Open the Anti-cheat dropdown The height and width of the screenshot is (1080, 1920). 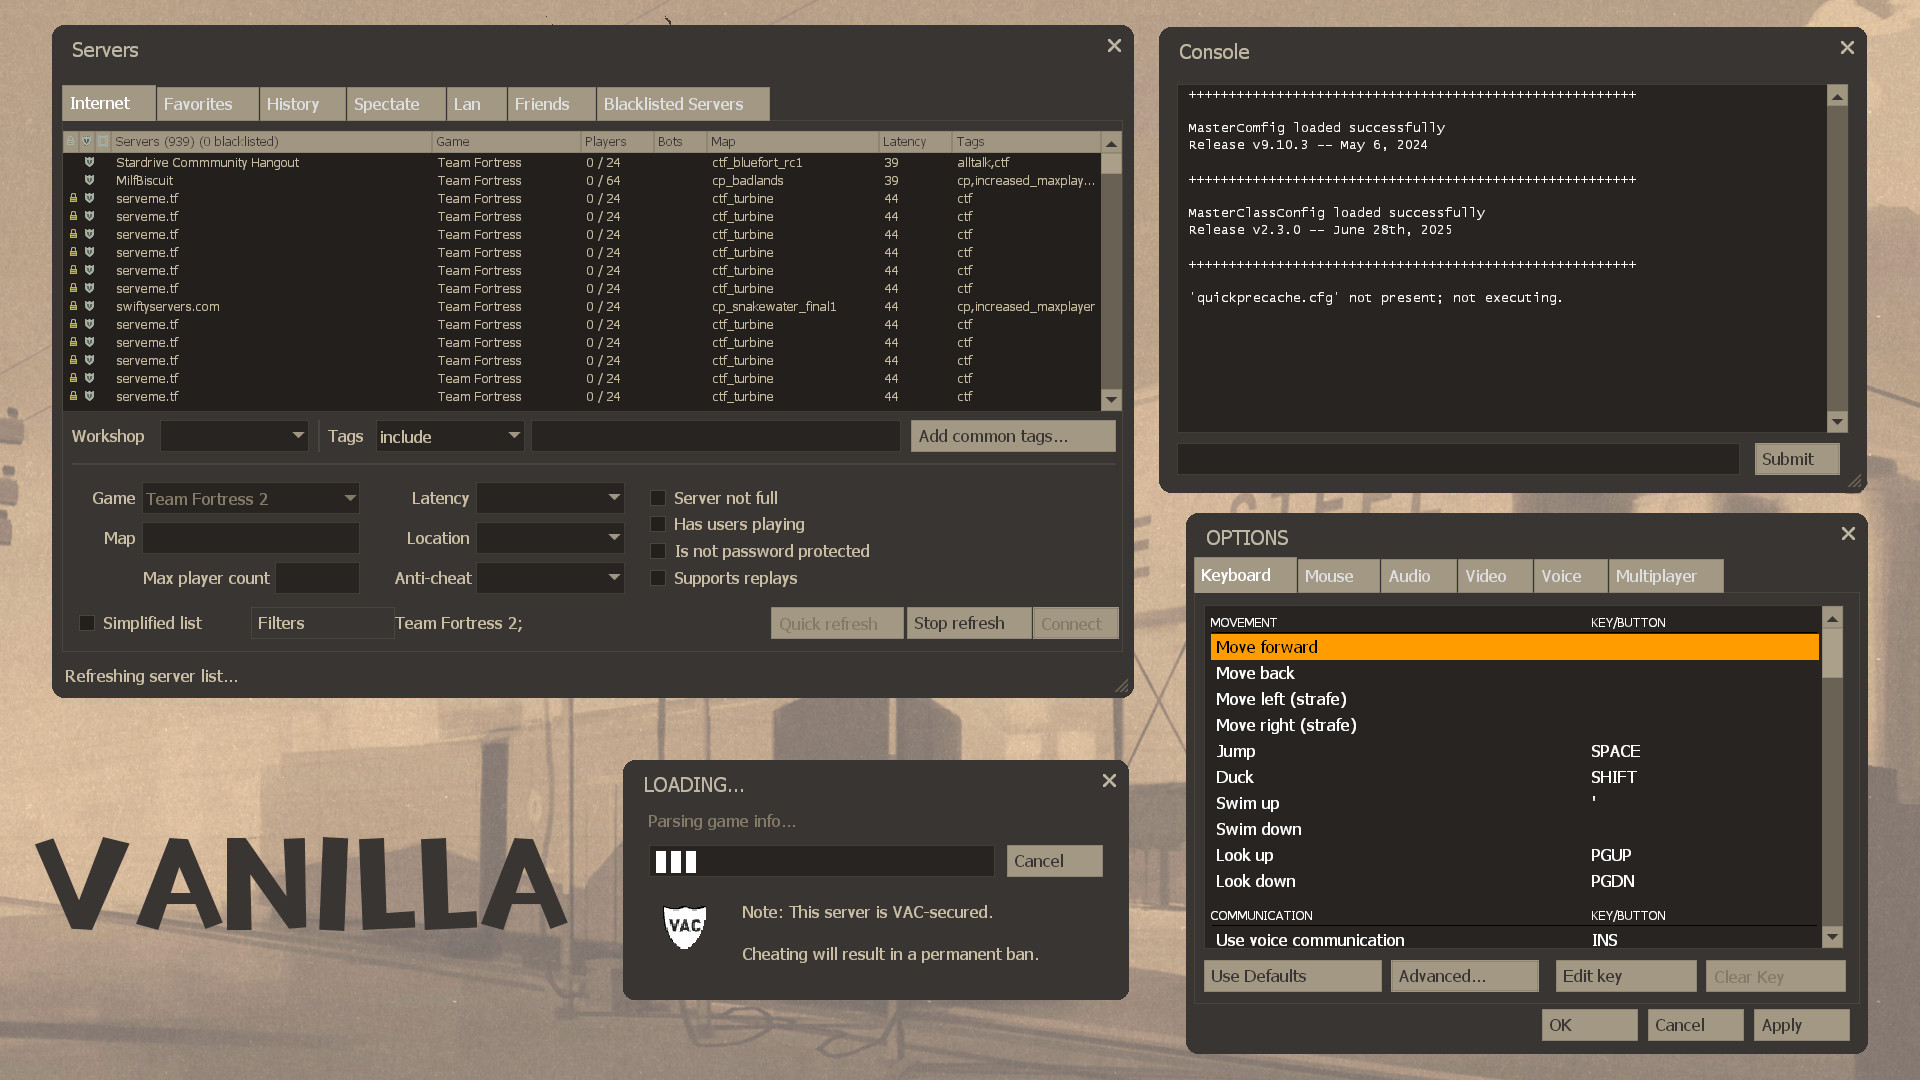pos(550,578)
